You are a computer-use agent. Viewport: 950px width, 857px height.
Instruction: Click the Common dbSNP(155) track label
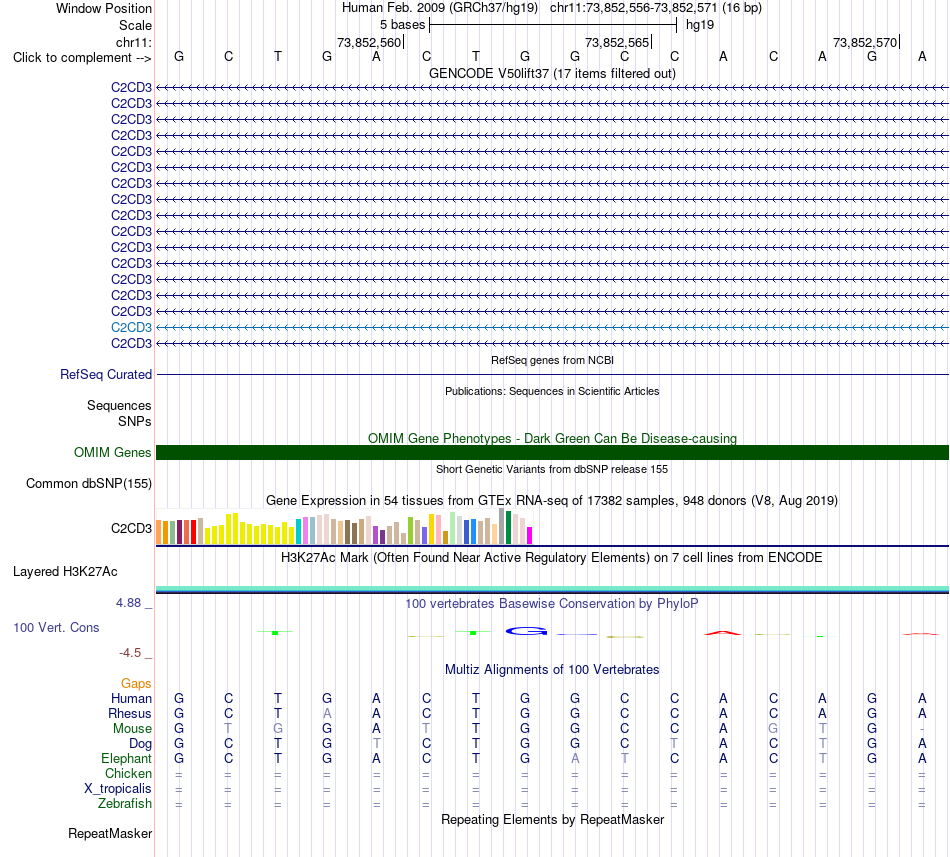88,483
